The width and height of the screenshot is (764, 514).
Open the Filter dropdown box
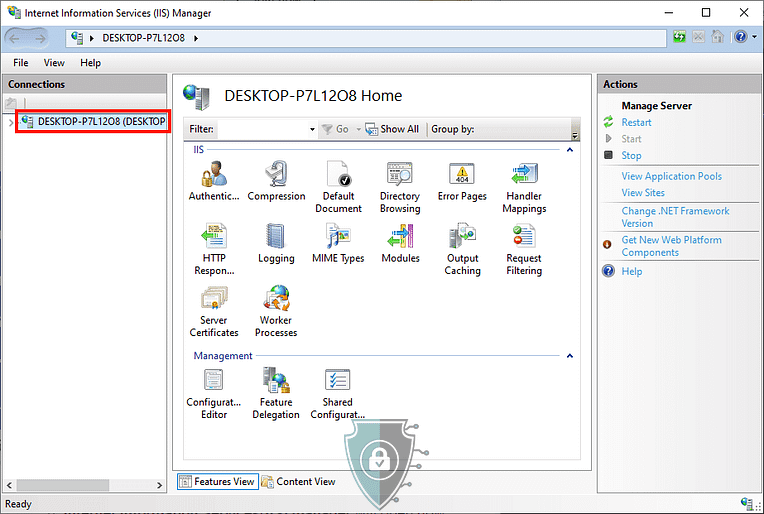click(310, 129)
